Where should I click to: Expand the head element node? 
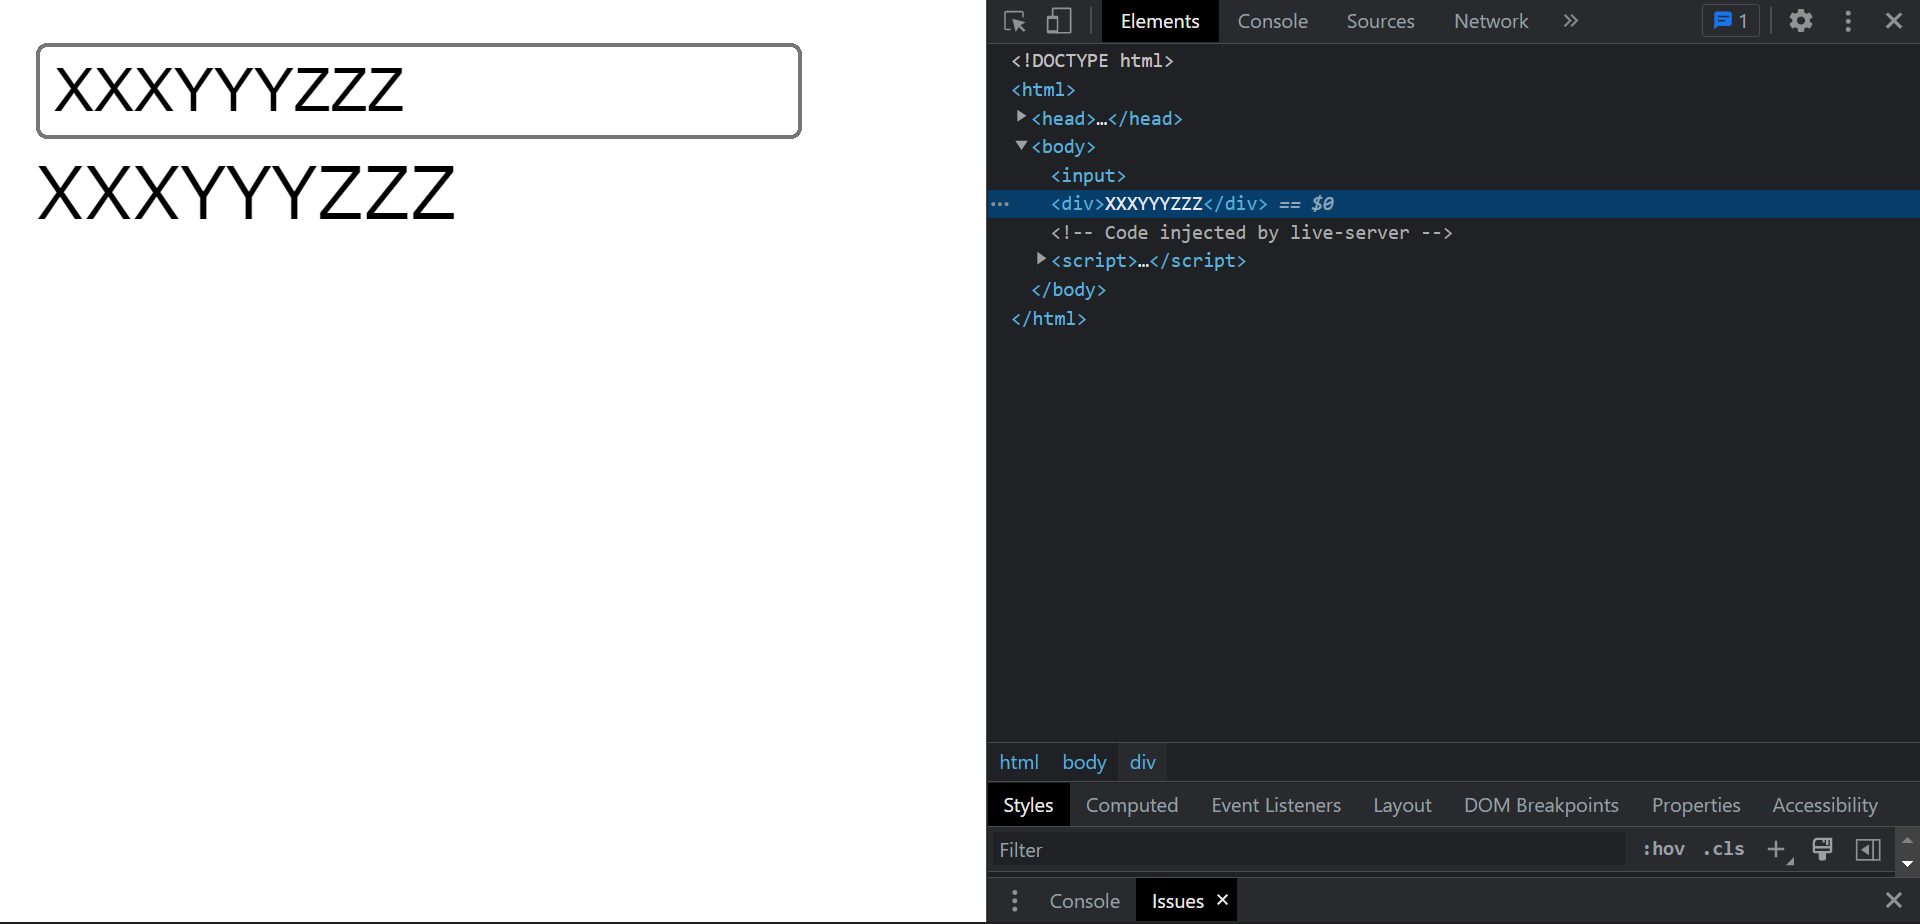click(x=1021, y=117)
